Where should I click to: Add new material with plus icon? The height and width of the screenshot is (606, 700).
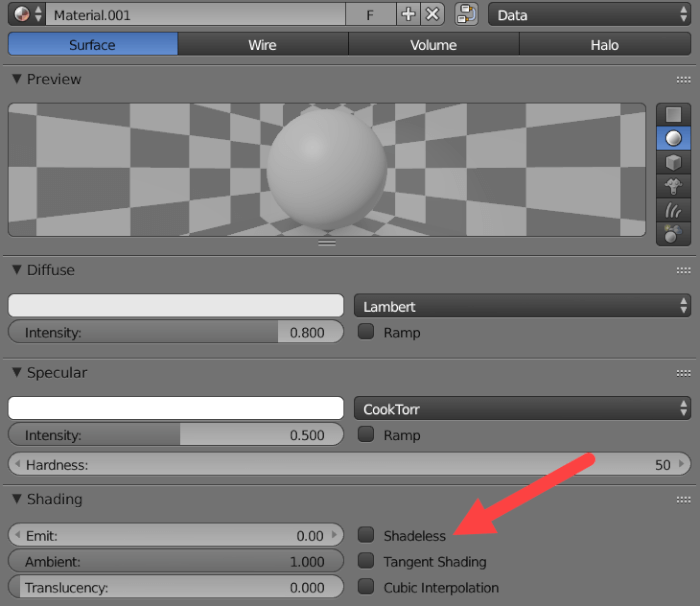[408, 15]
